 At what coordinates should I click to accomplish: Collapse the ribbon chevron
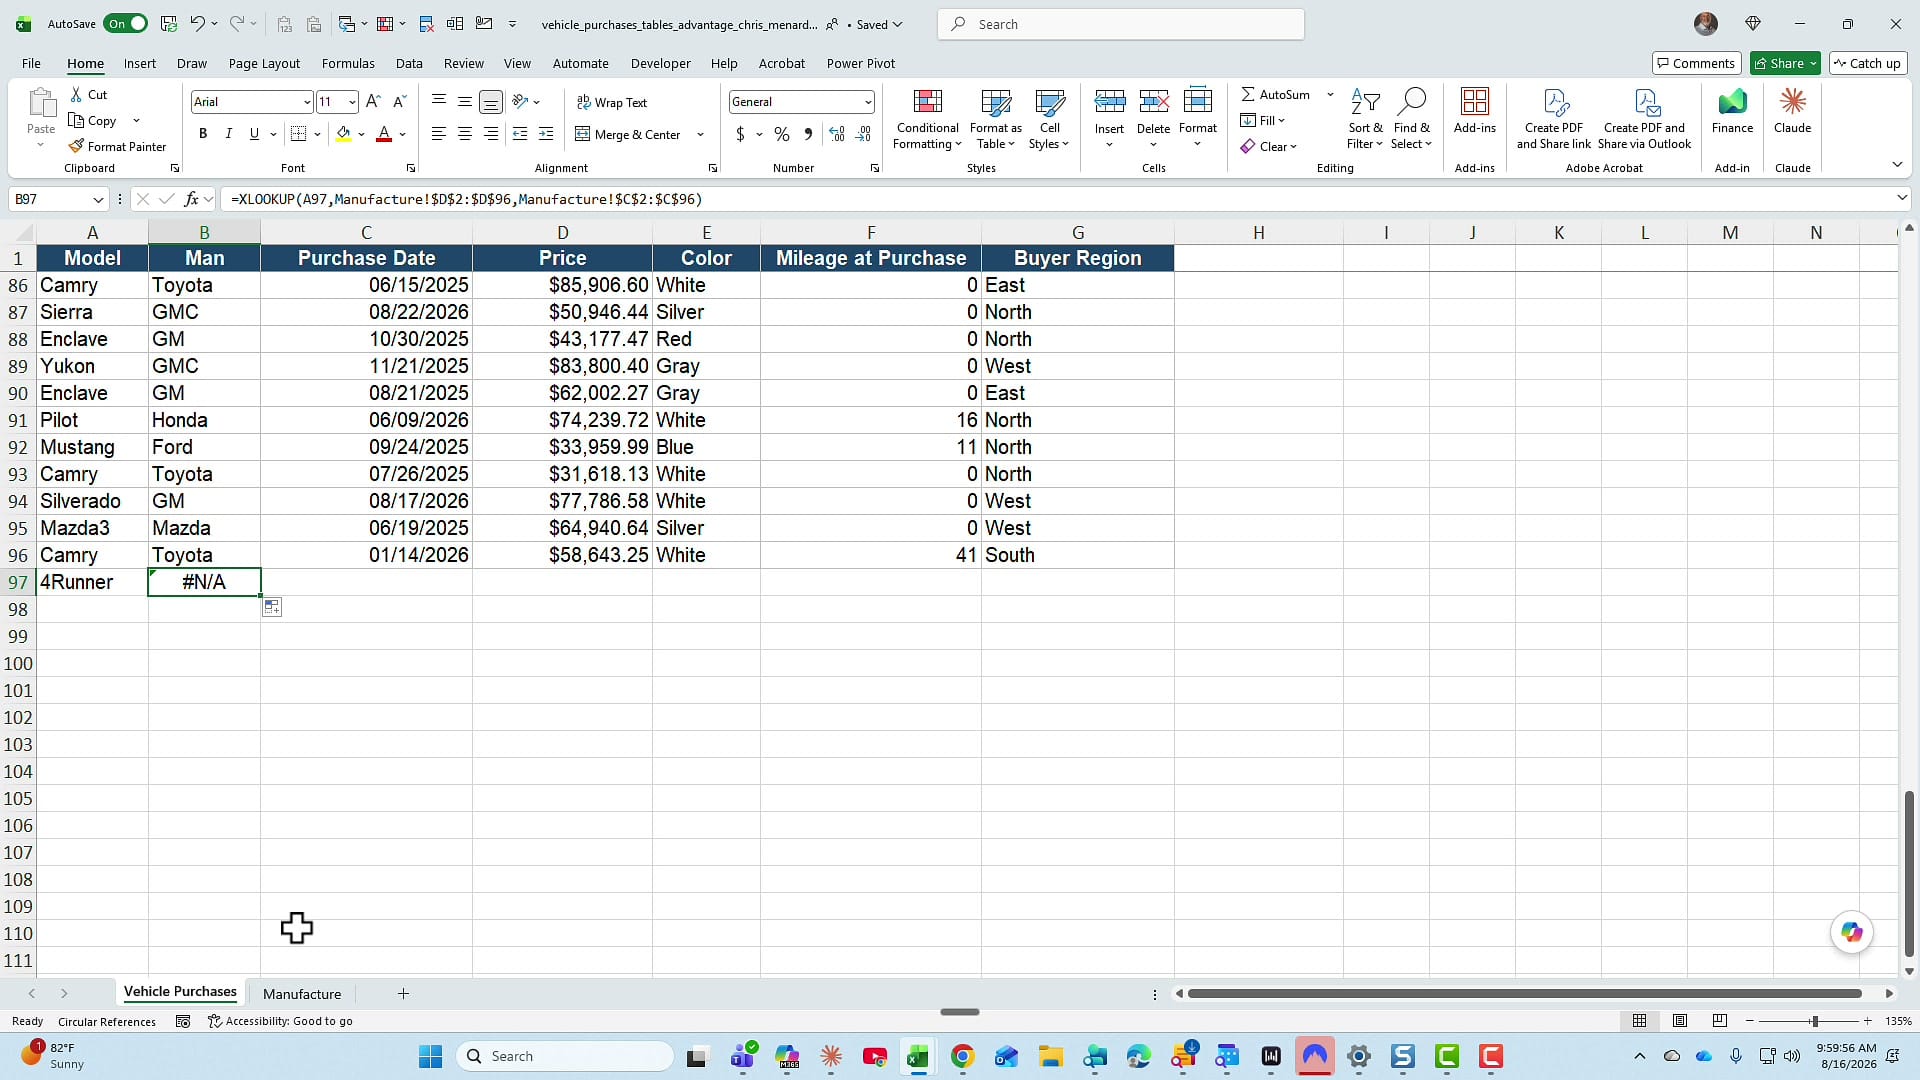click(1897, 164)
